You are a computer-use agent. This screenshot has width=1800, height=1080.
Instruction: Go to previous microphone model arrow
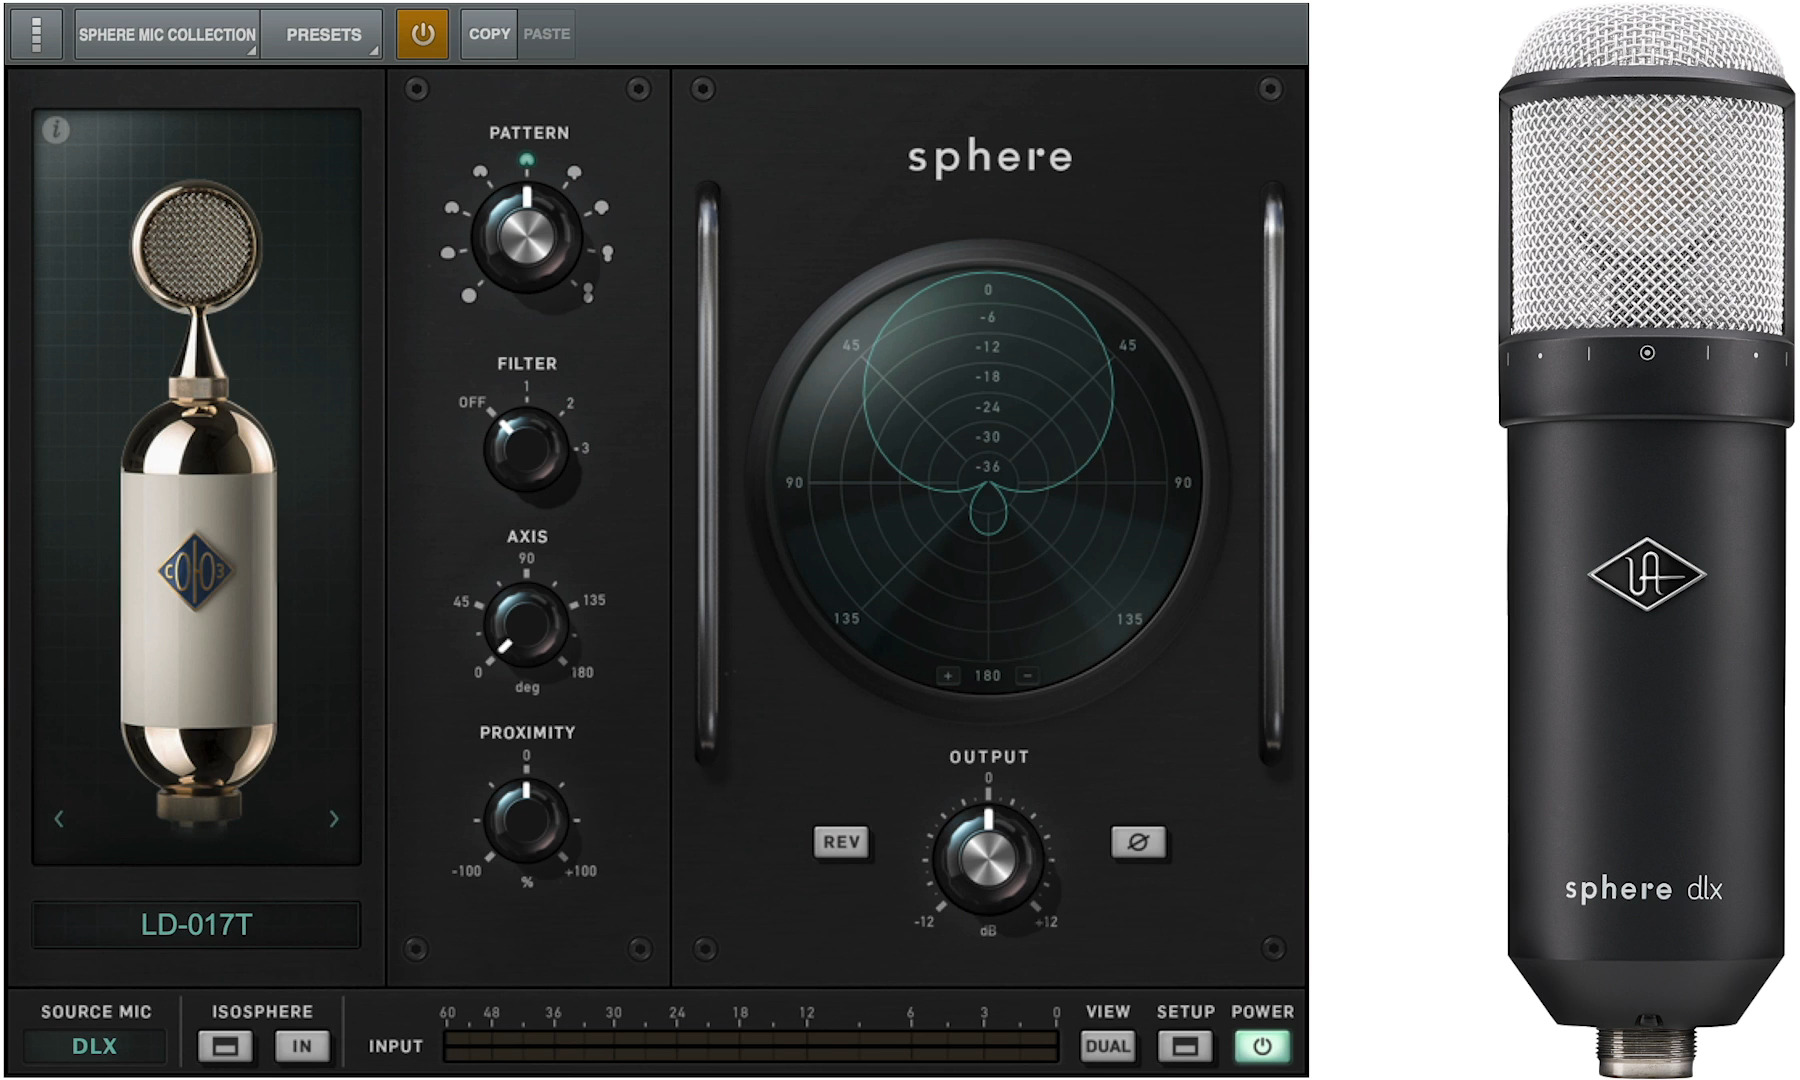[59, 819]
